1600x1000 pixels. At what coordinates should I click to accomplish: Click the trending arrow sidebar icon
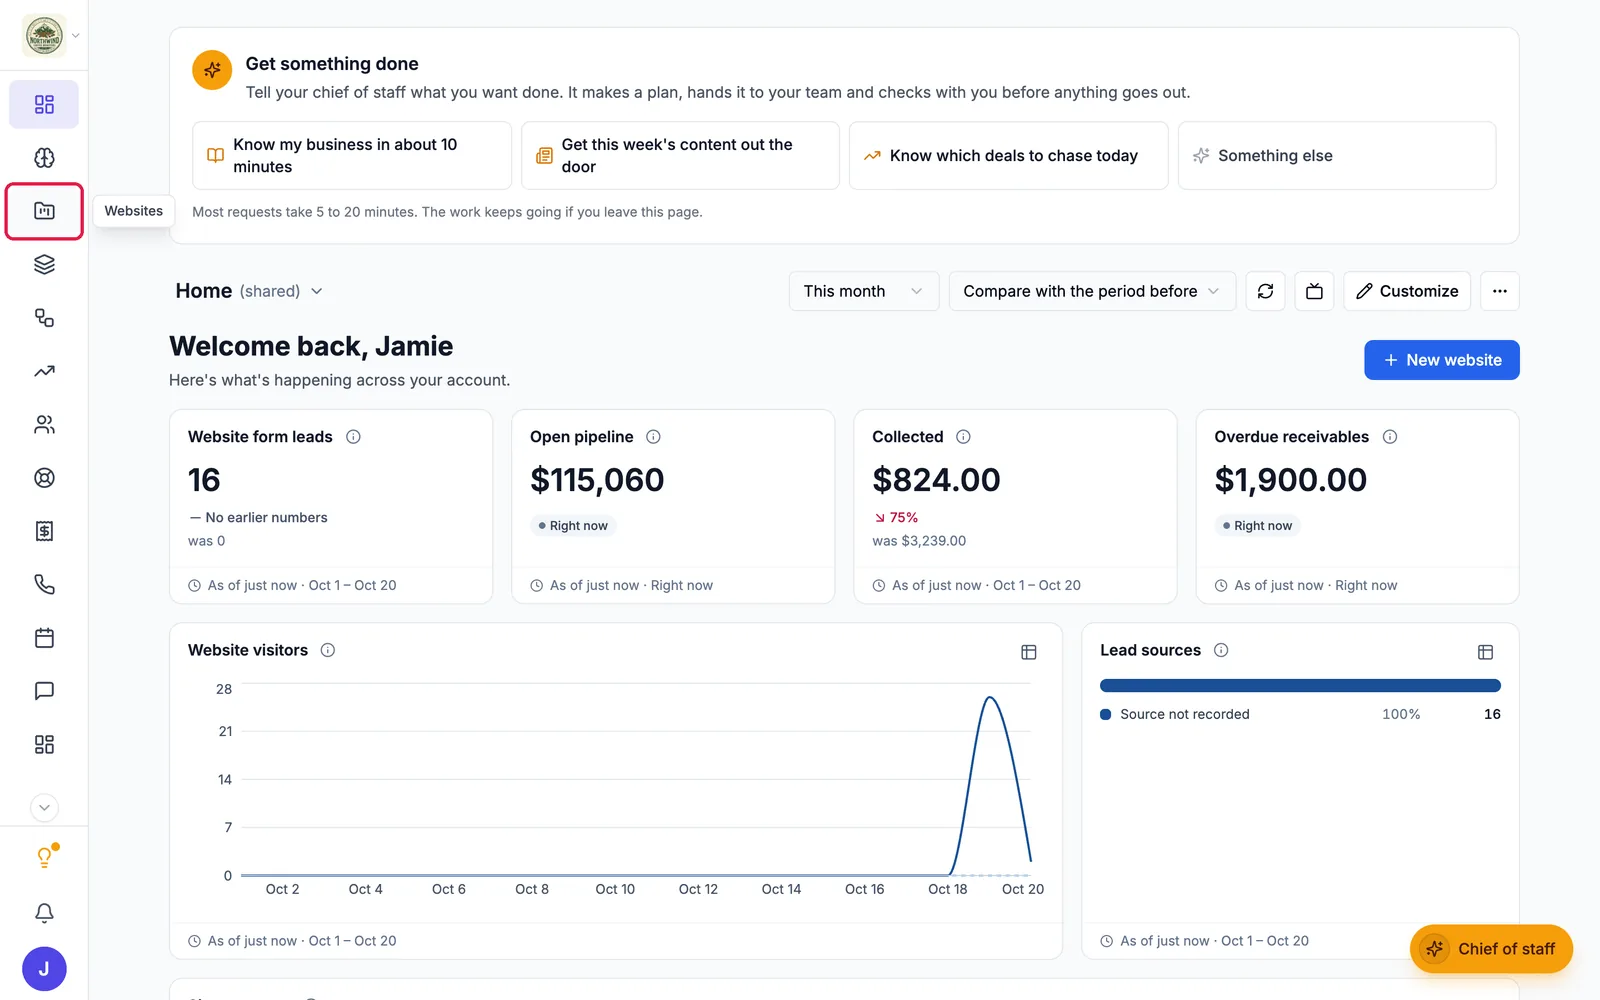pyautogui.click(x=44, y=371)
